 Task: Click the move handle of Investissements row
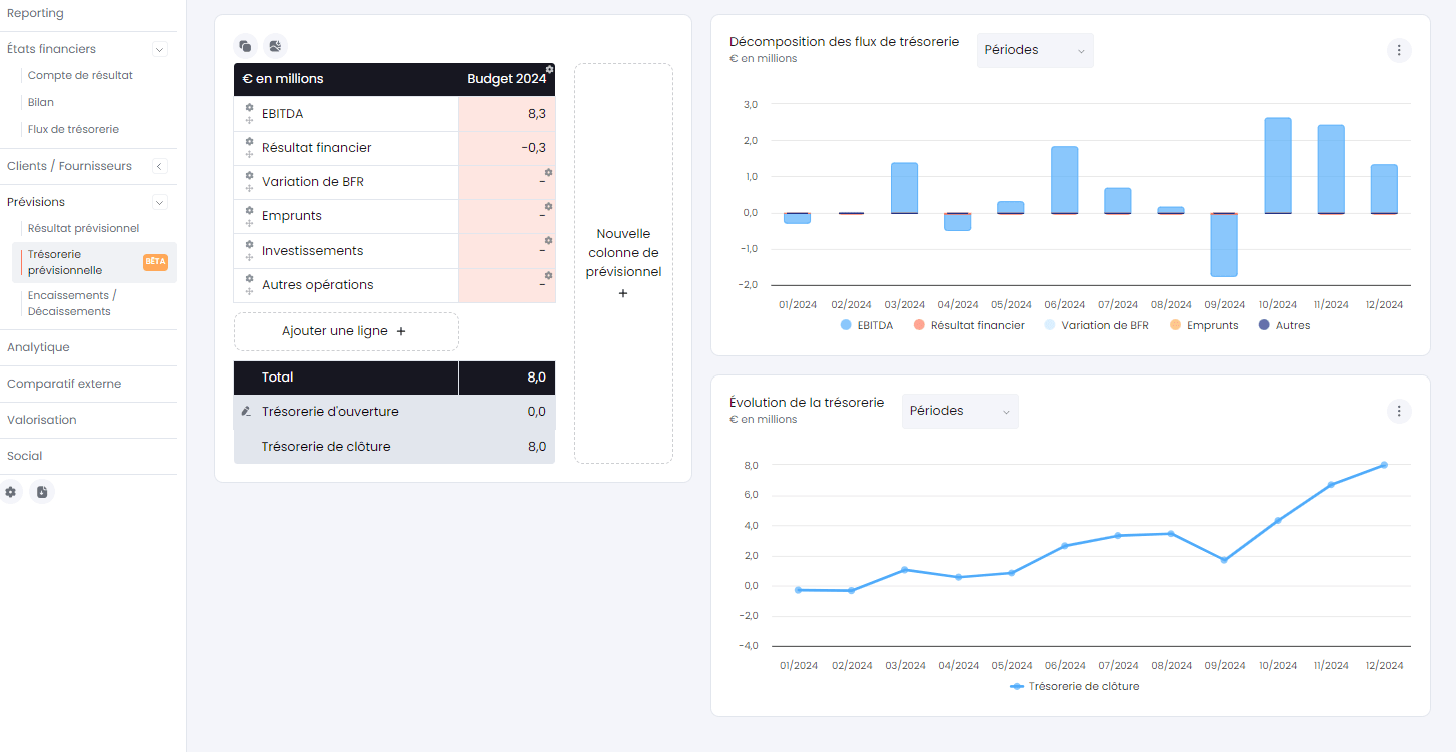249,257
